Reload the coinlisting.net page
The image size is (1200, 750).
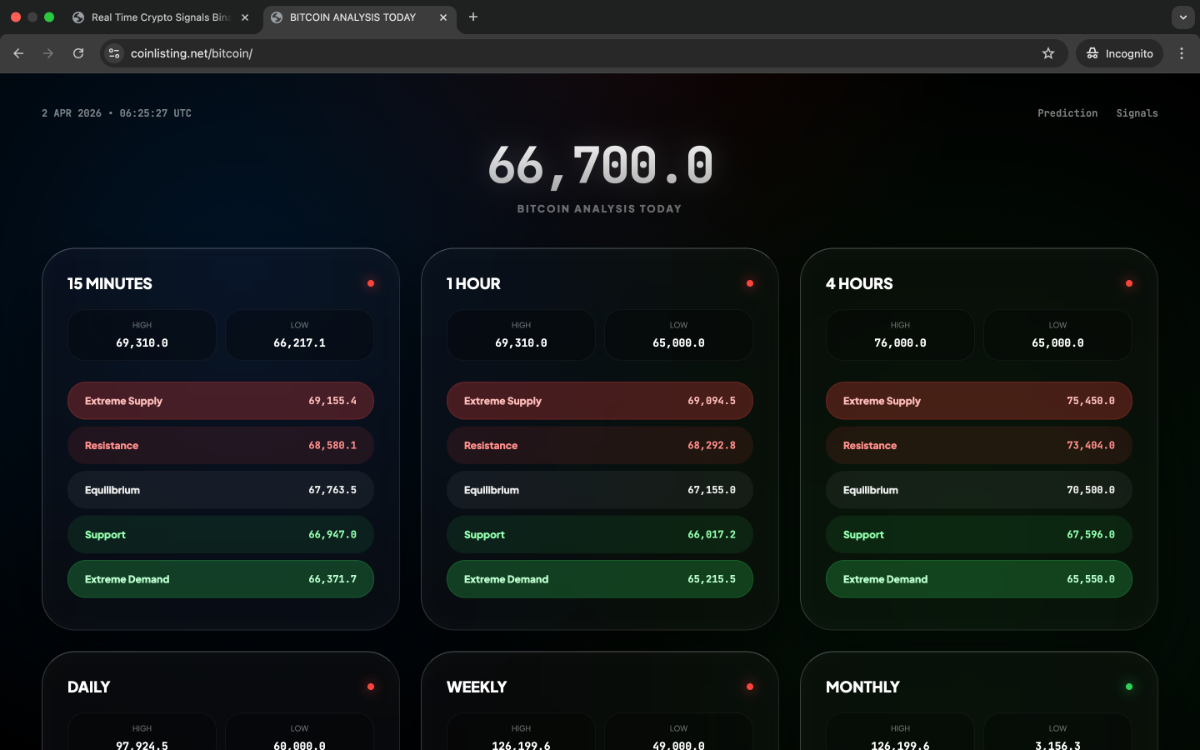tap(78, 53)
